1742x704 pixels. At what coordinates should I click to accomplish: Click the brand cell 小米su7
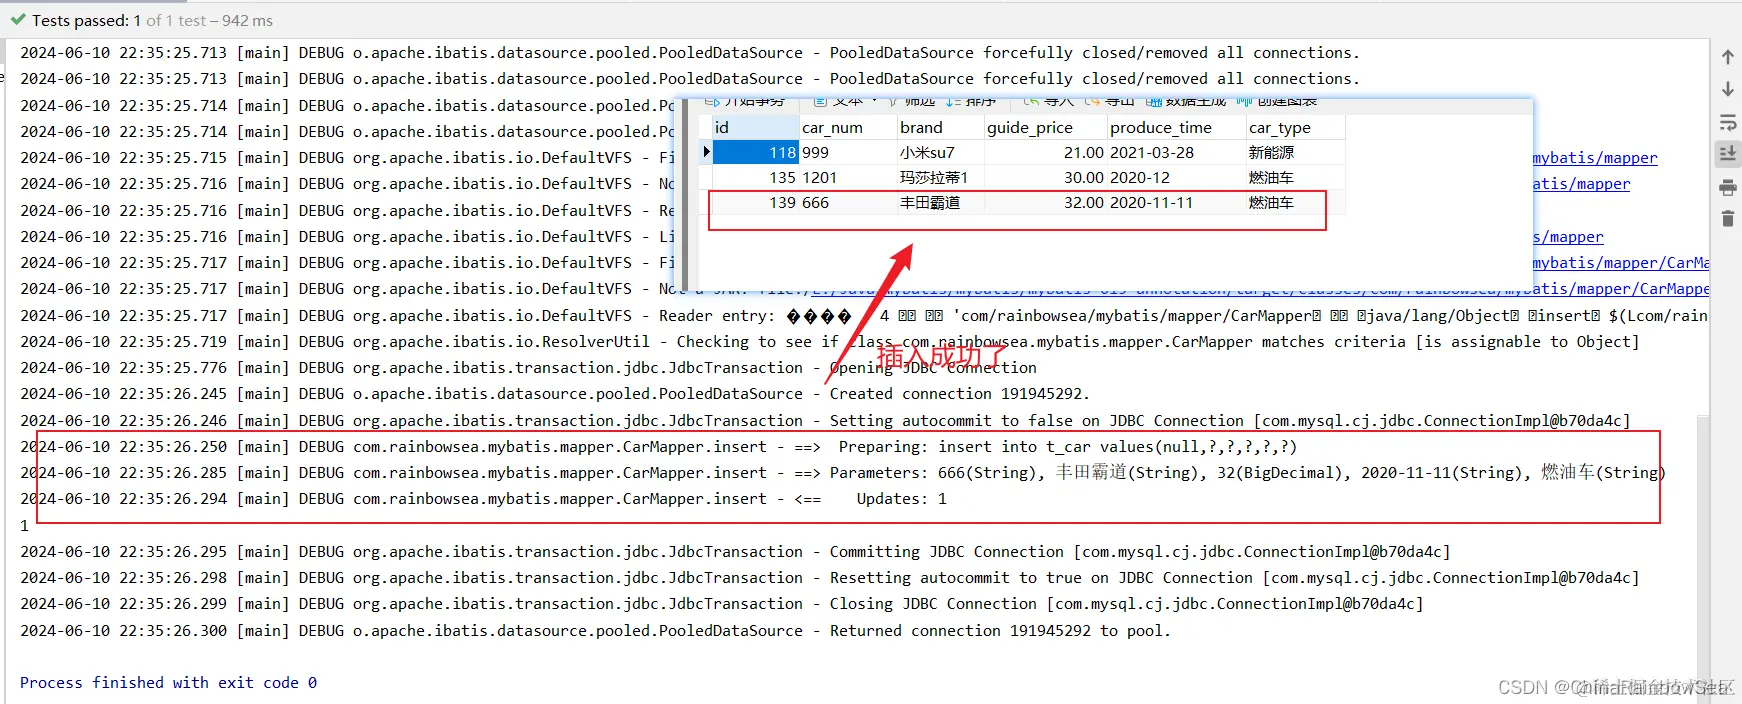coord(940,152)
